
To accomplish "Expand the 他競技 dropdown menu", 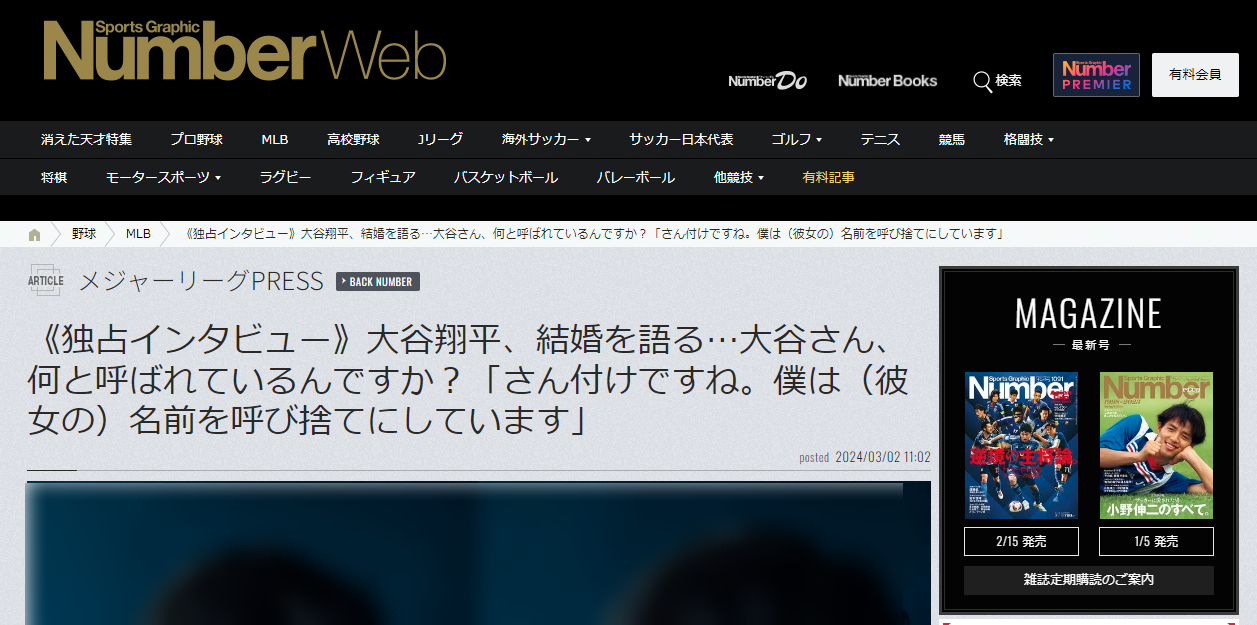I will click(739, 178).
